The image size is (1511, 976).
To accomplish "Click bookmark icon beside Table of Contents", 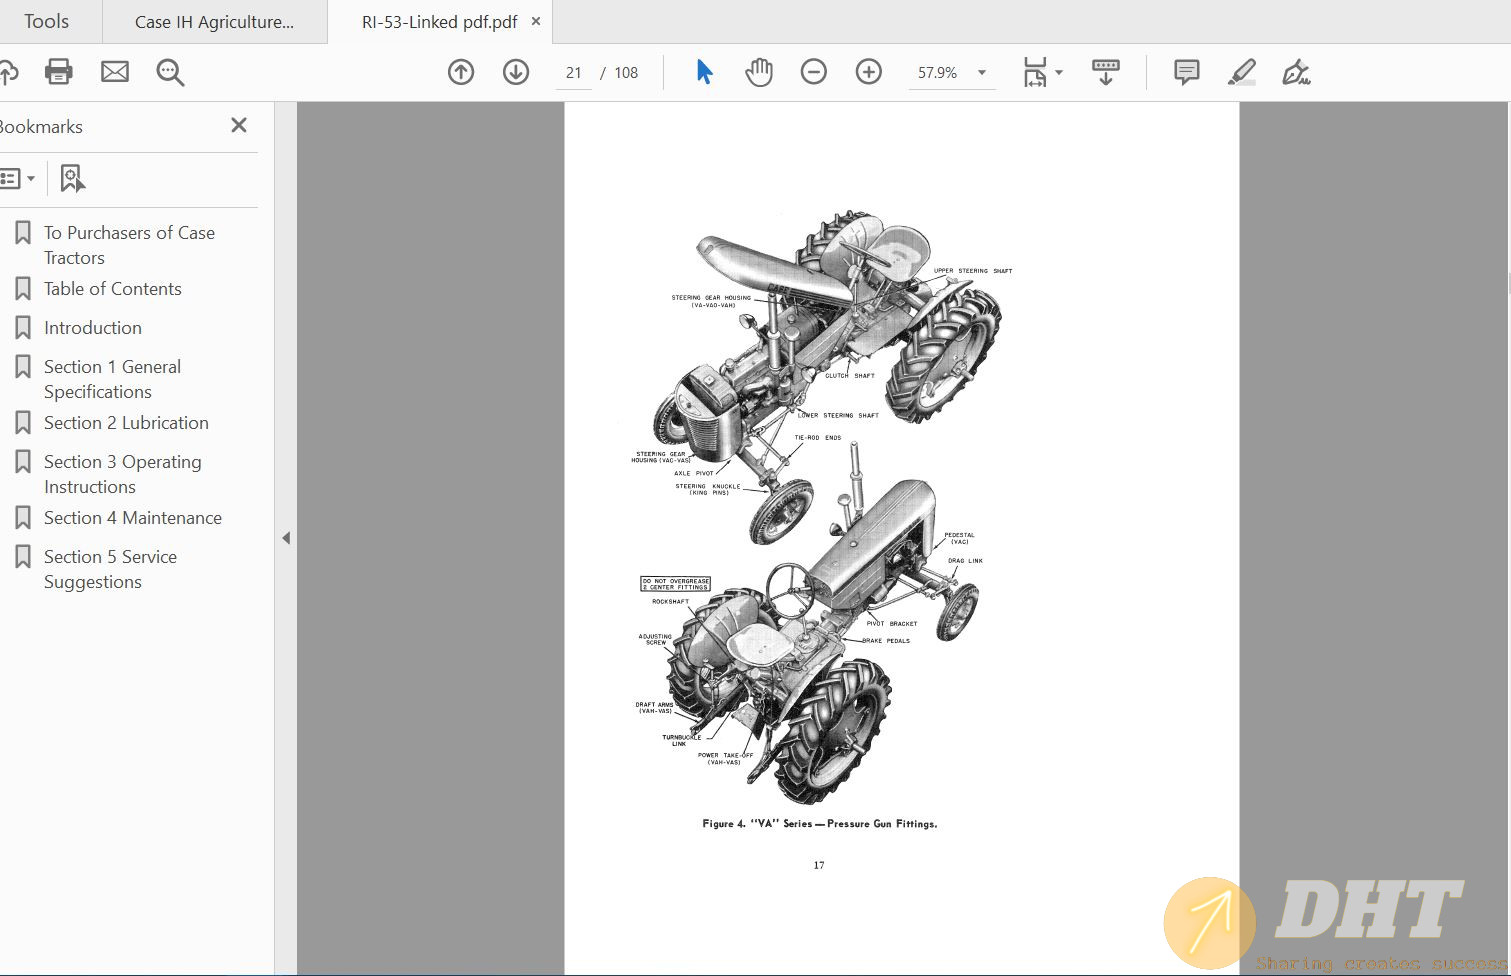I will [x=23, y=288].
